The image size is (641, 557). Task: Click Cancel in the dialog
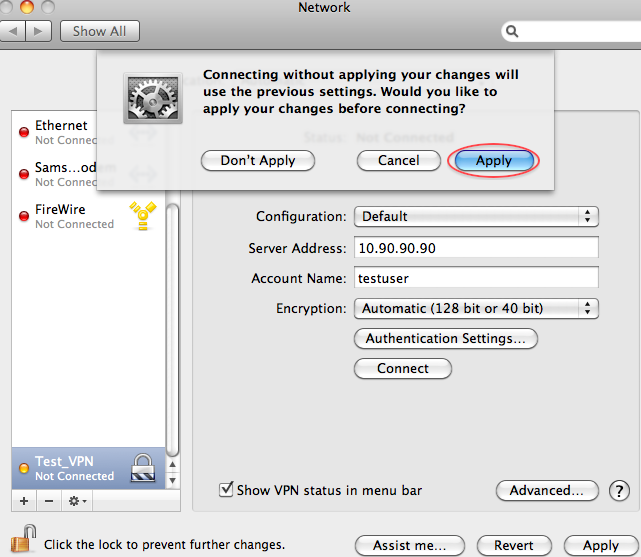(x=398, y=160)
